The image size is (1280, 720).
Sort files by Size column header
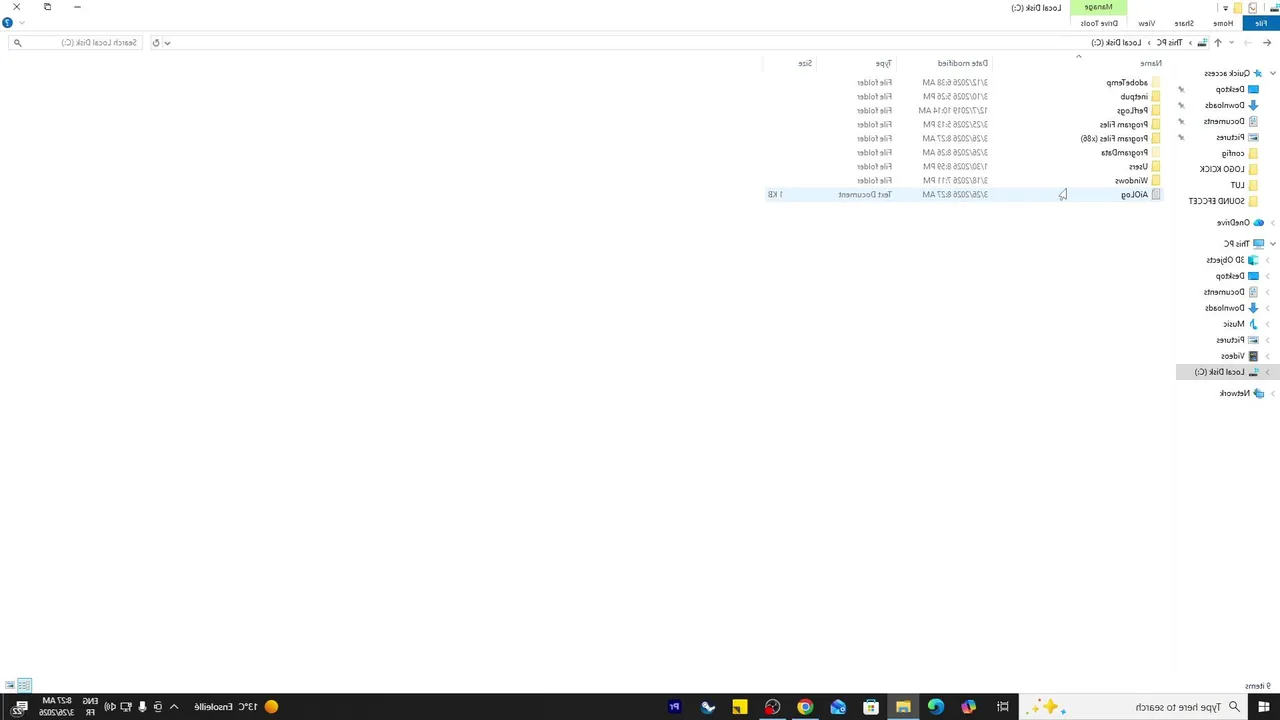tap(805, 63)
